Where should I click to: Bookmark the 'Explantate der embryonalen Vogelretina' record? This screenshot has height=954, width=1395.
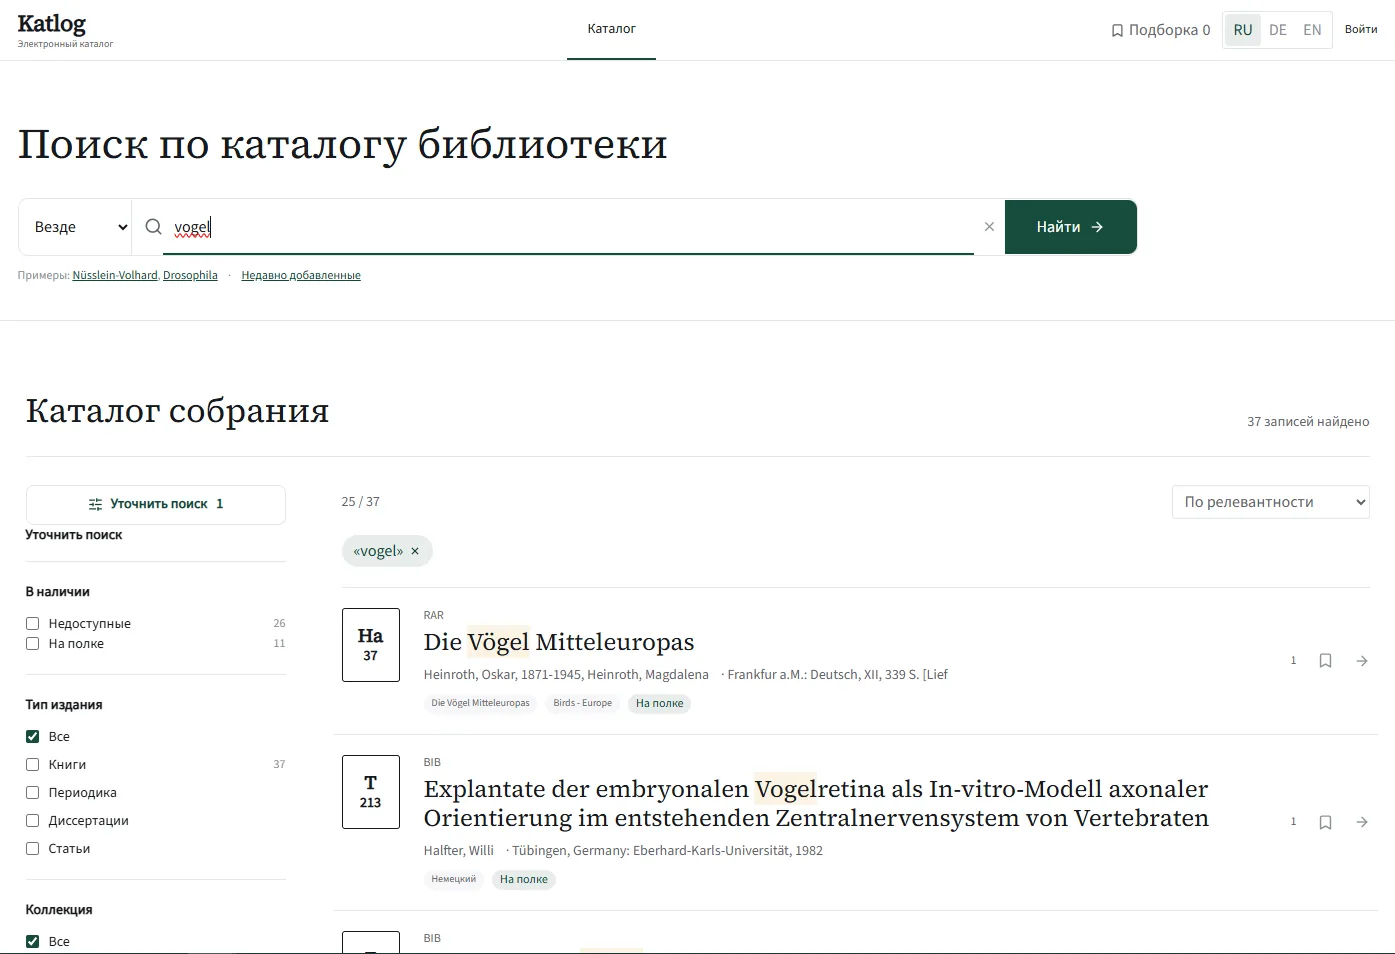click(x=1325, y=822)
